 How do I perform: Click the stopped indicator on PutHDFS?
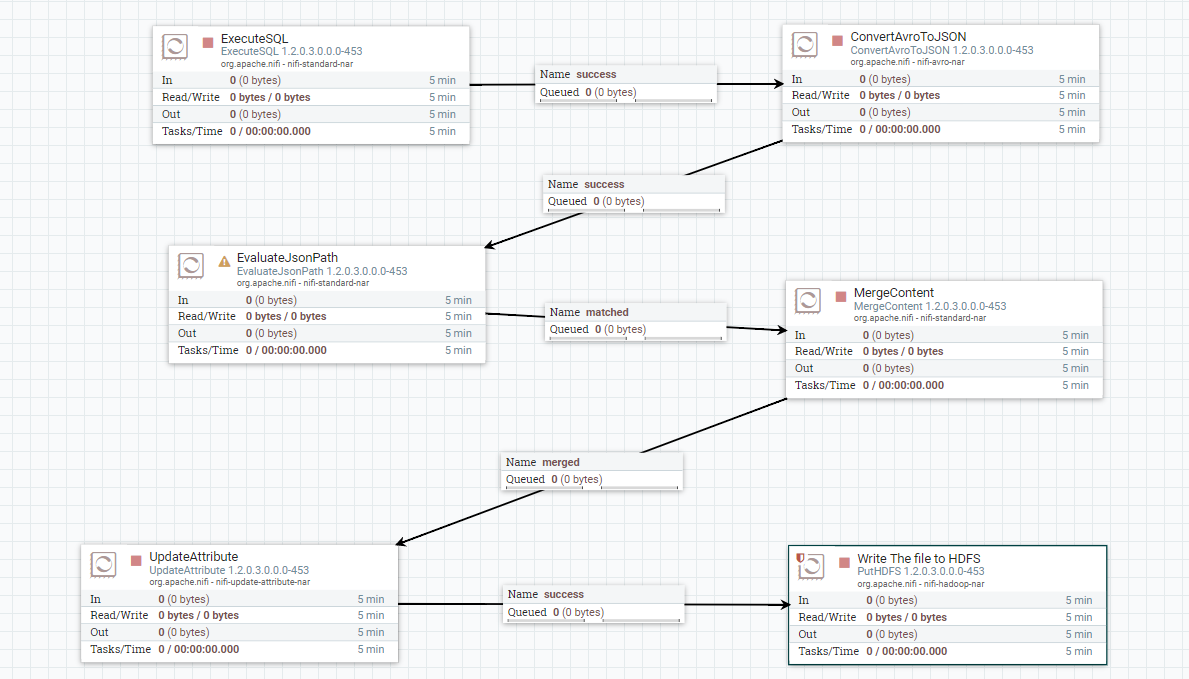(845, 561)
